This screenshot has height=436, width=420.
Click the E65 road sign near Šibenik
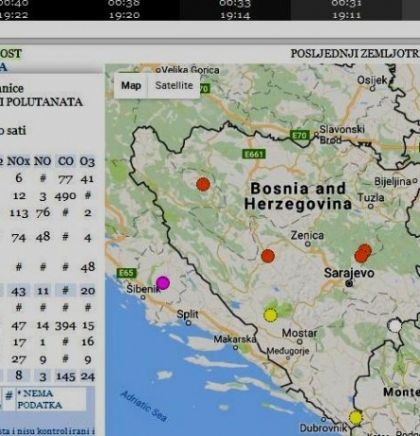(x=127, y=273)
